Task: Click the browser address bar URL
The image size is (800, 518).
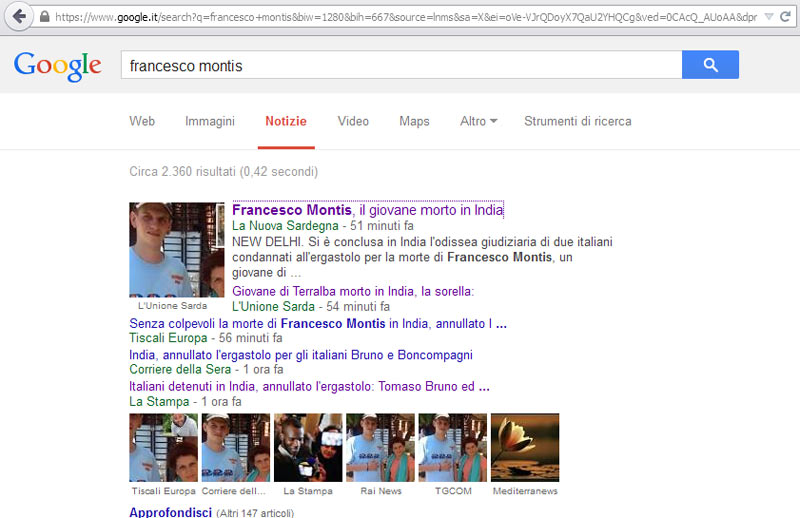Action: tap(406, 17)
